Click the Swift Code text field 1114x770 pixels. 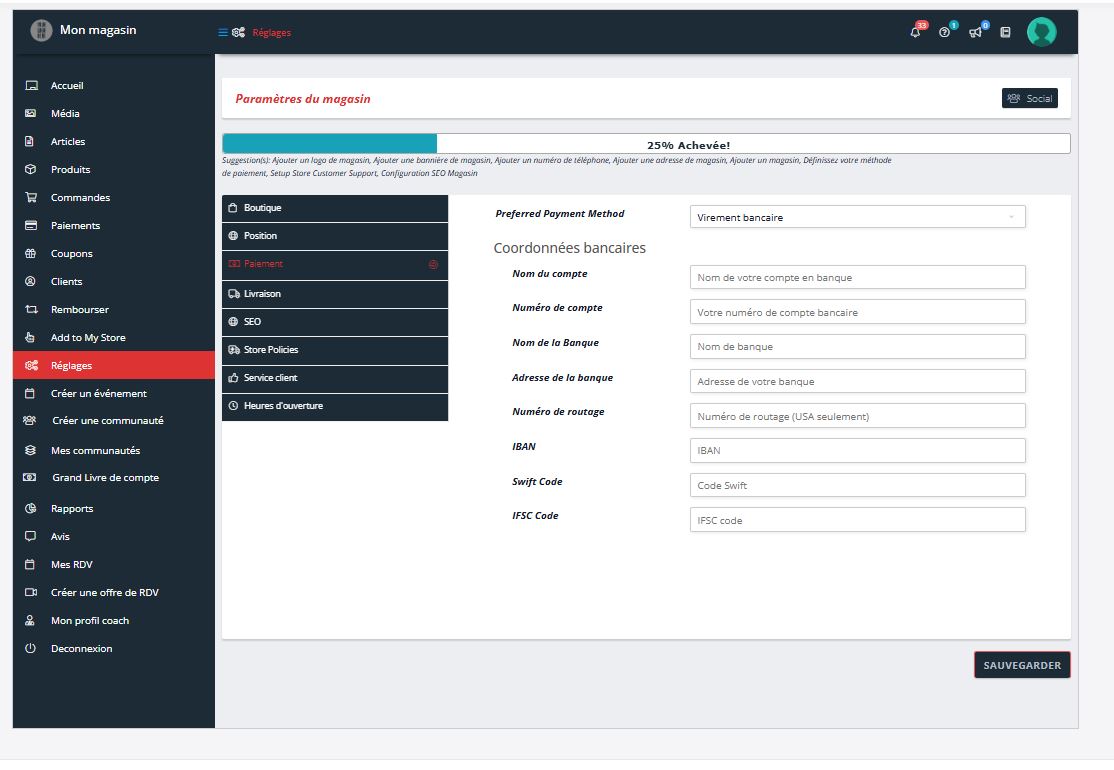click(x=857, y=485)
